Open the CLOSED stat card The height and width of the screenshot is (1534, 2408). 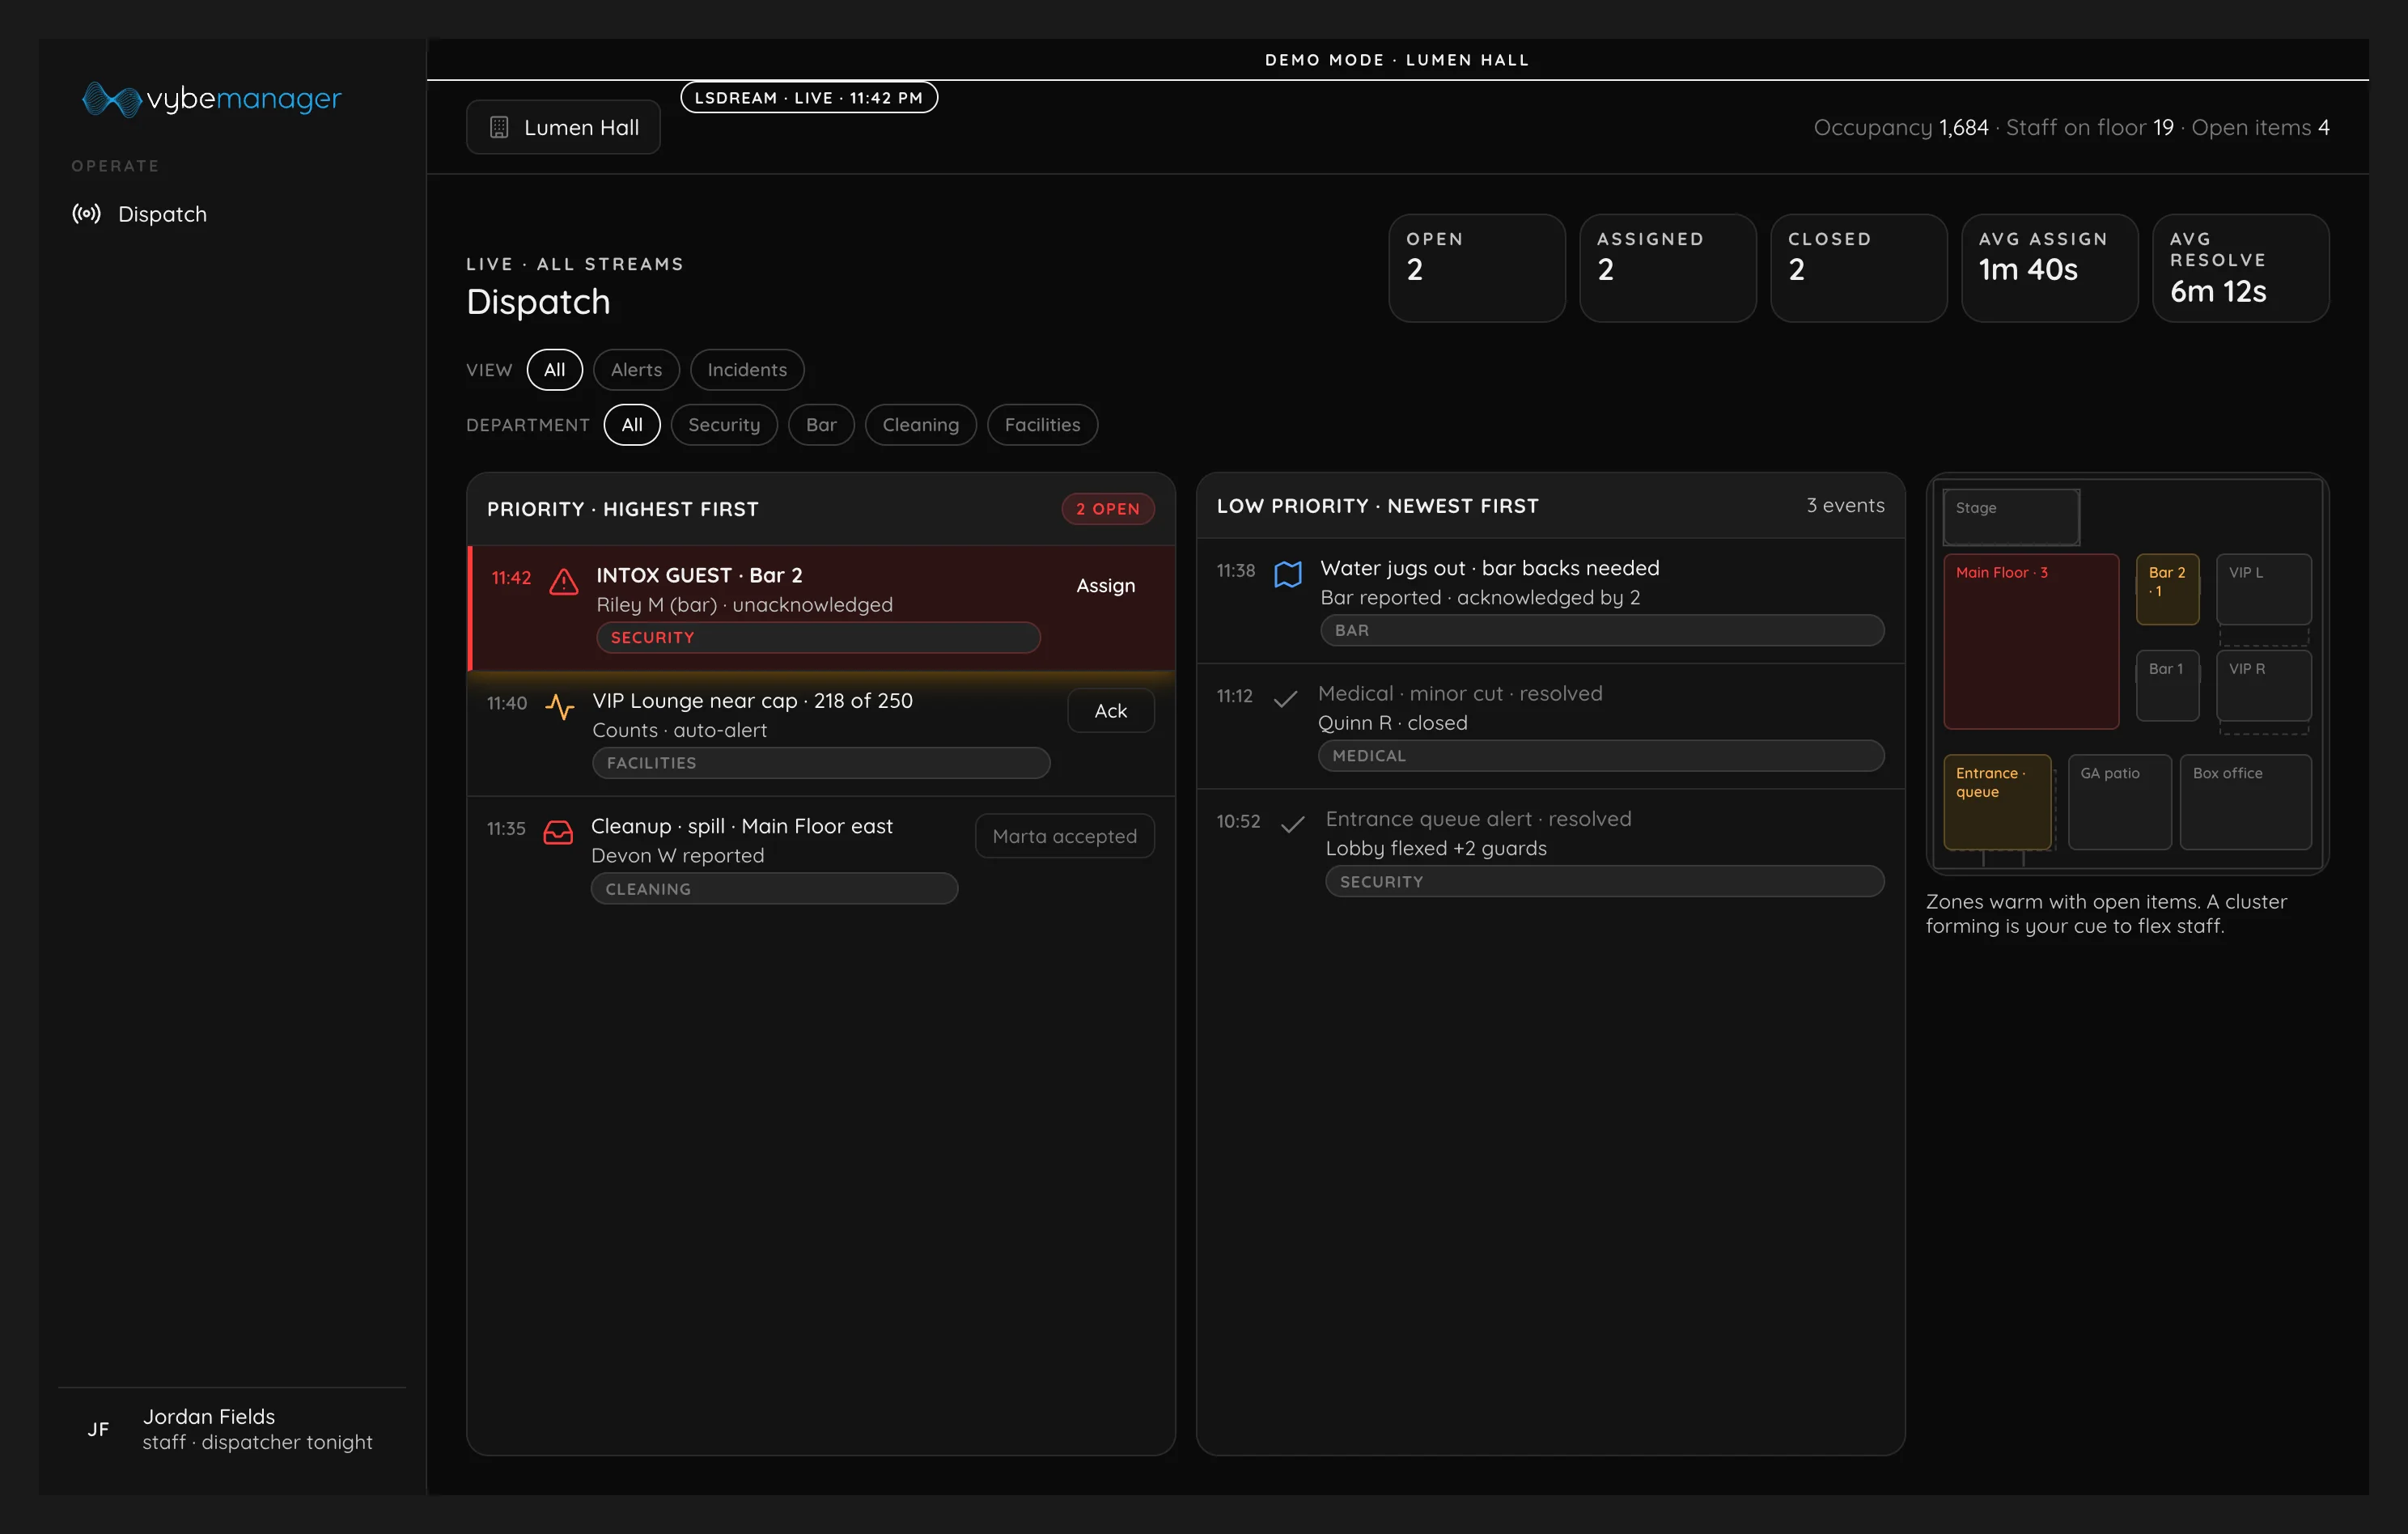(1858, 268)
